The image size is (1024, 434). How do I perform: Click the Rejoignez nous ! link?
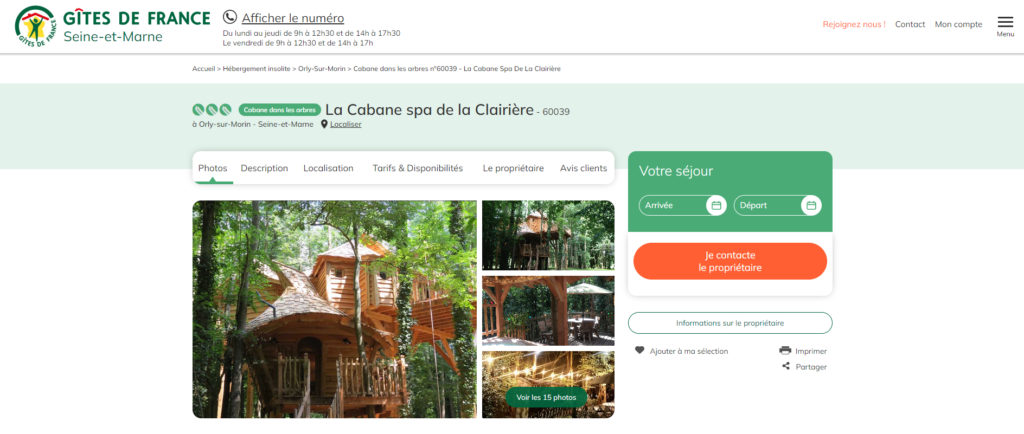[x=854, y=24]
